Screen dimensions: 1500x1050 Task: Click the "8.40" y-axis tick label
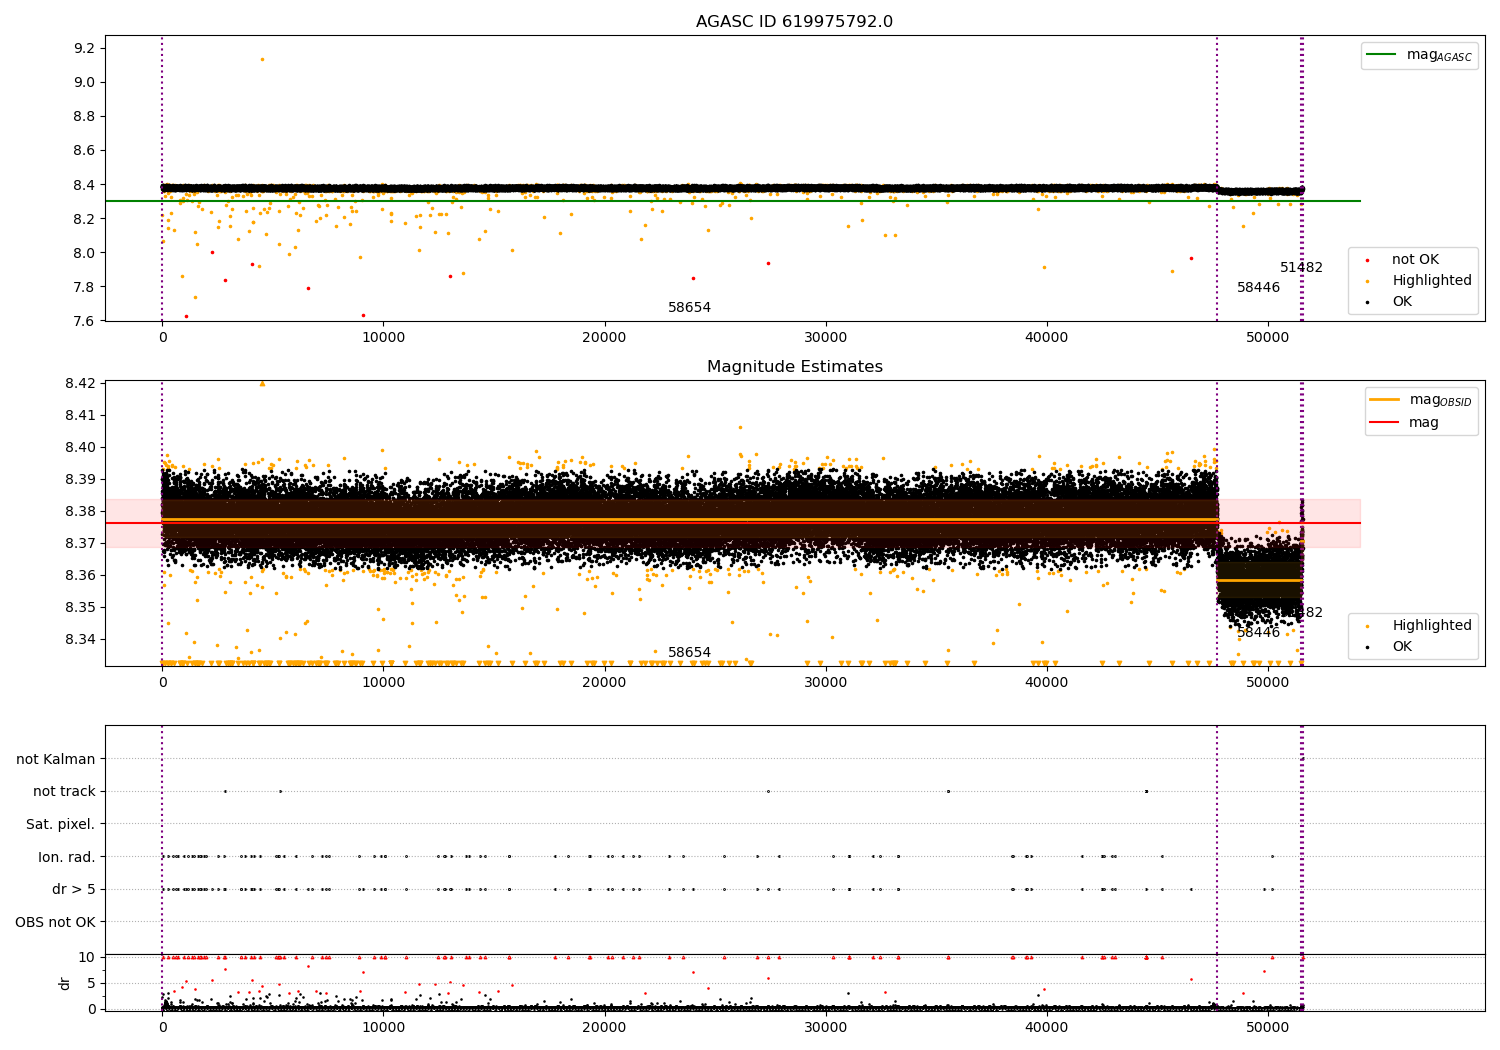(80, 448)
